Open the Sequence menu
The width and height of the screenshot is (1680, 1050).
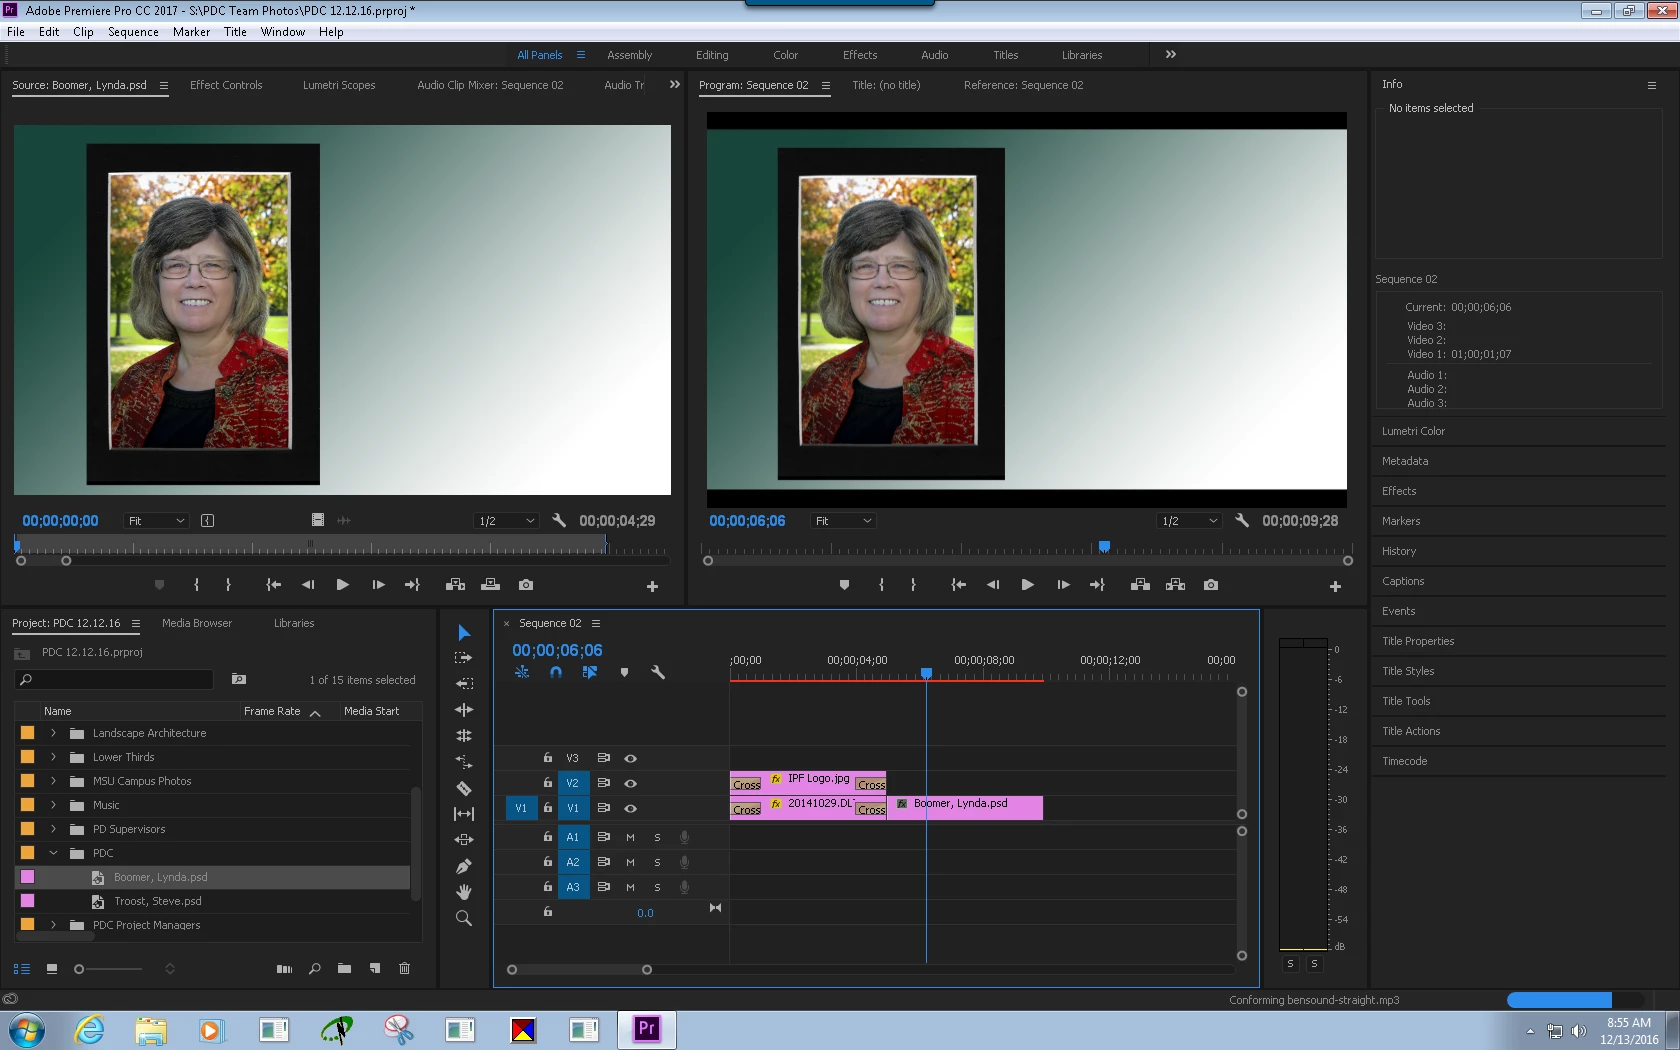tap(133, 32)
